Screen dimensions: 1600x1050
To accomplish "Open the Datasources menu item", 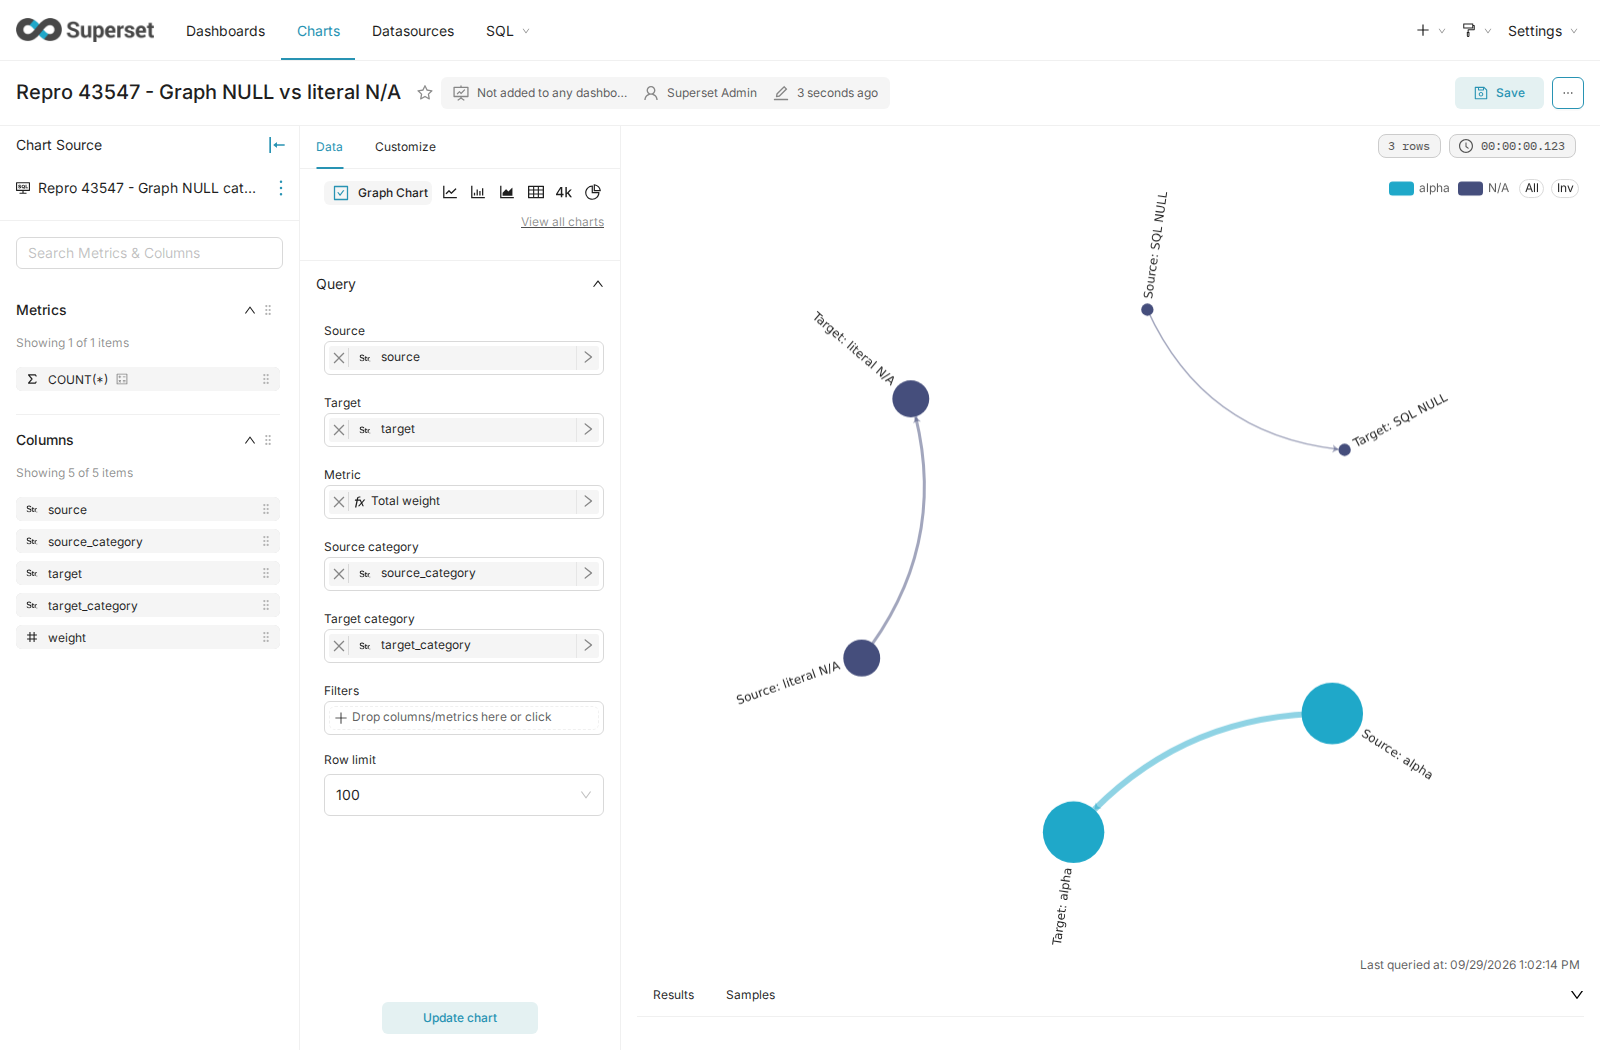I will pyautogui.click(x=413, y=31).
